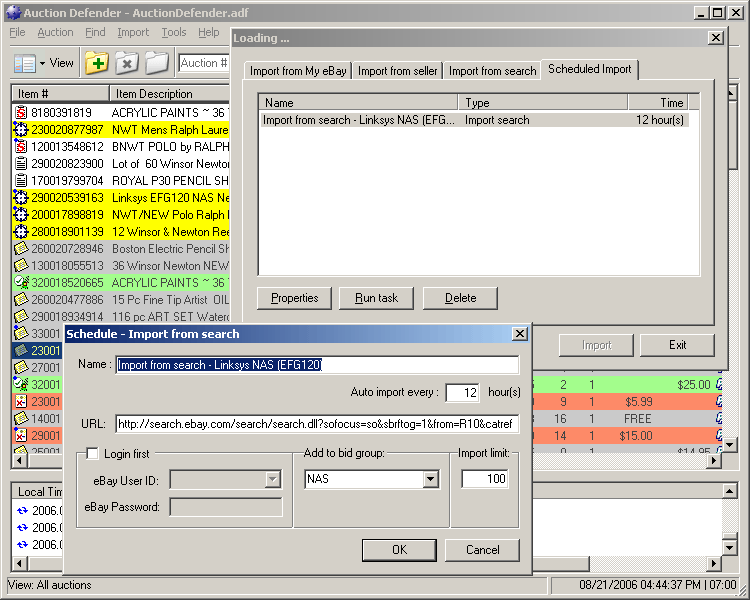
Task: Enable the Login first checkbox
Action: [92, 454]
